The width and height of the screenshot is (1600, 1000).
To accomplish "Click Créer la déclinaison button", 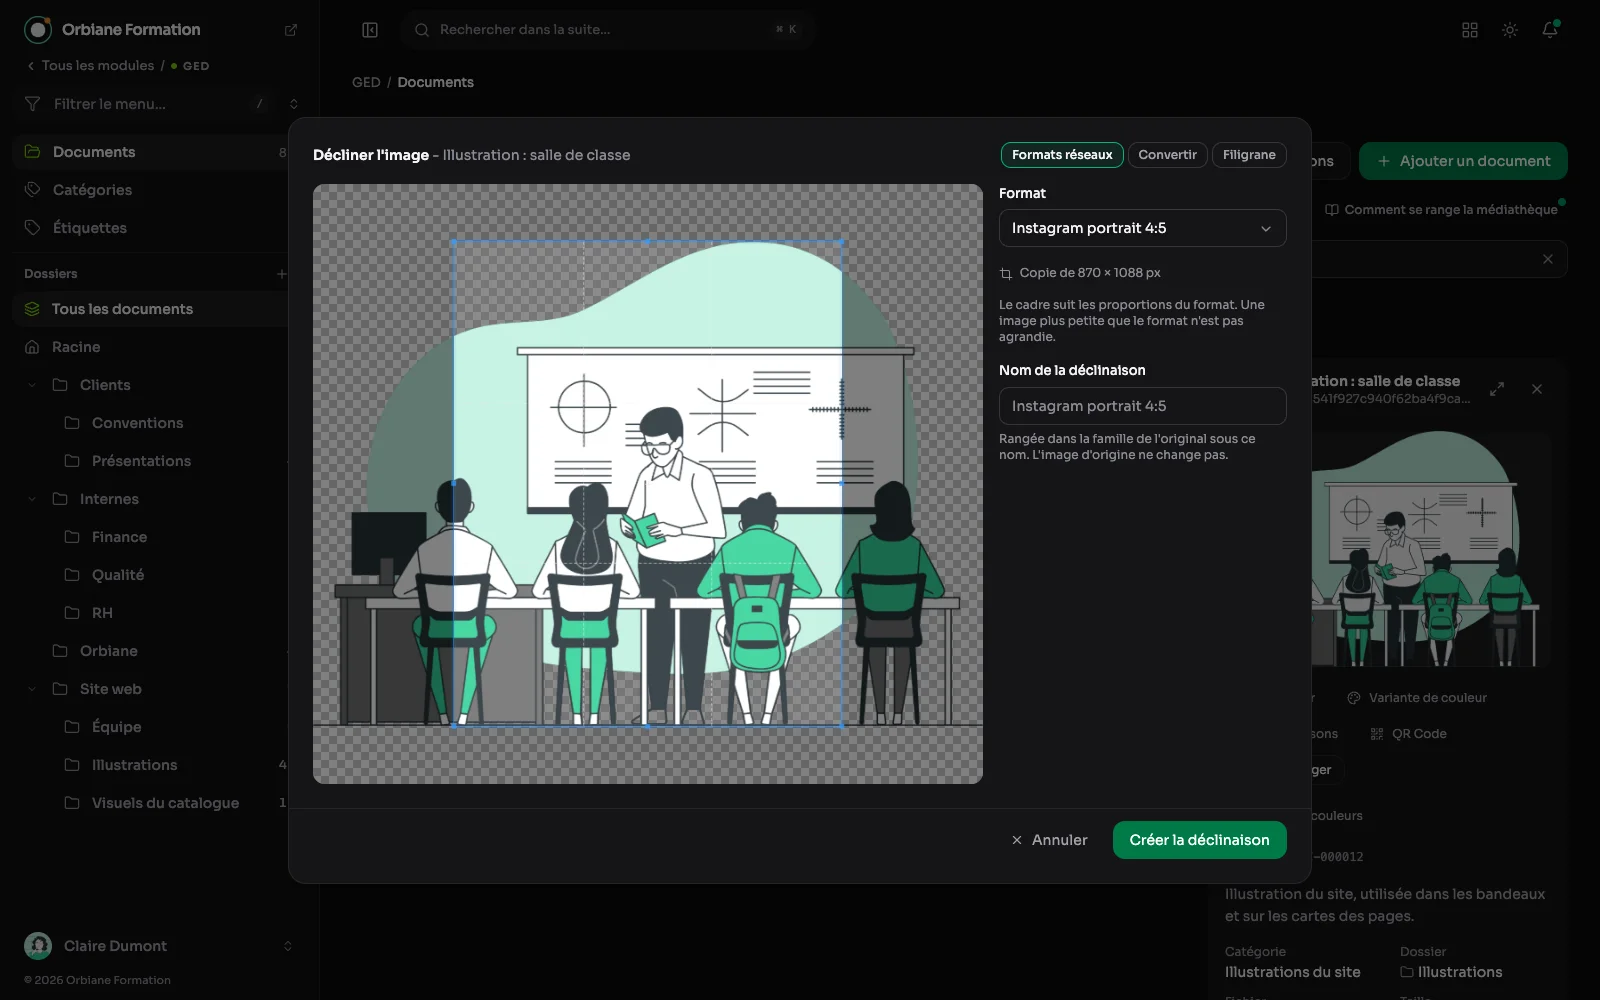I will [1199, 840].
